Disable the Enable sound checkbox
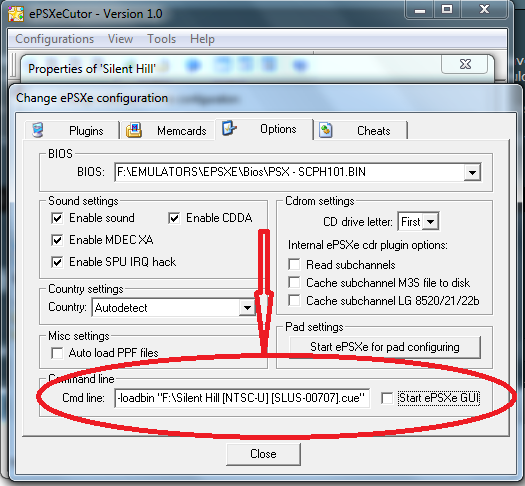Image resolution: width=525 pixels, height=486 pixels. (57, 218)
